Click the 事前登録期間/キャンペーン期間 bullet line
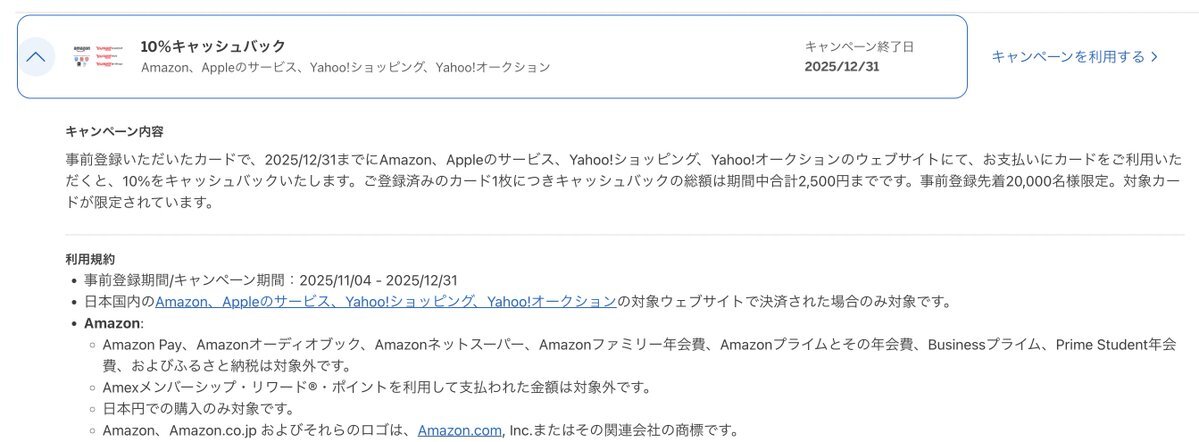 click(x=270, y=280)
